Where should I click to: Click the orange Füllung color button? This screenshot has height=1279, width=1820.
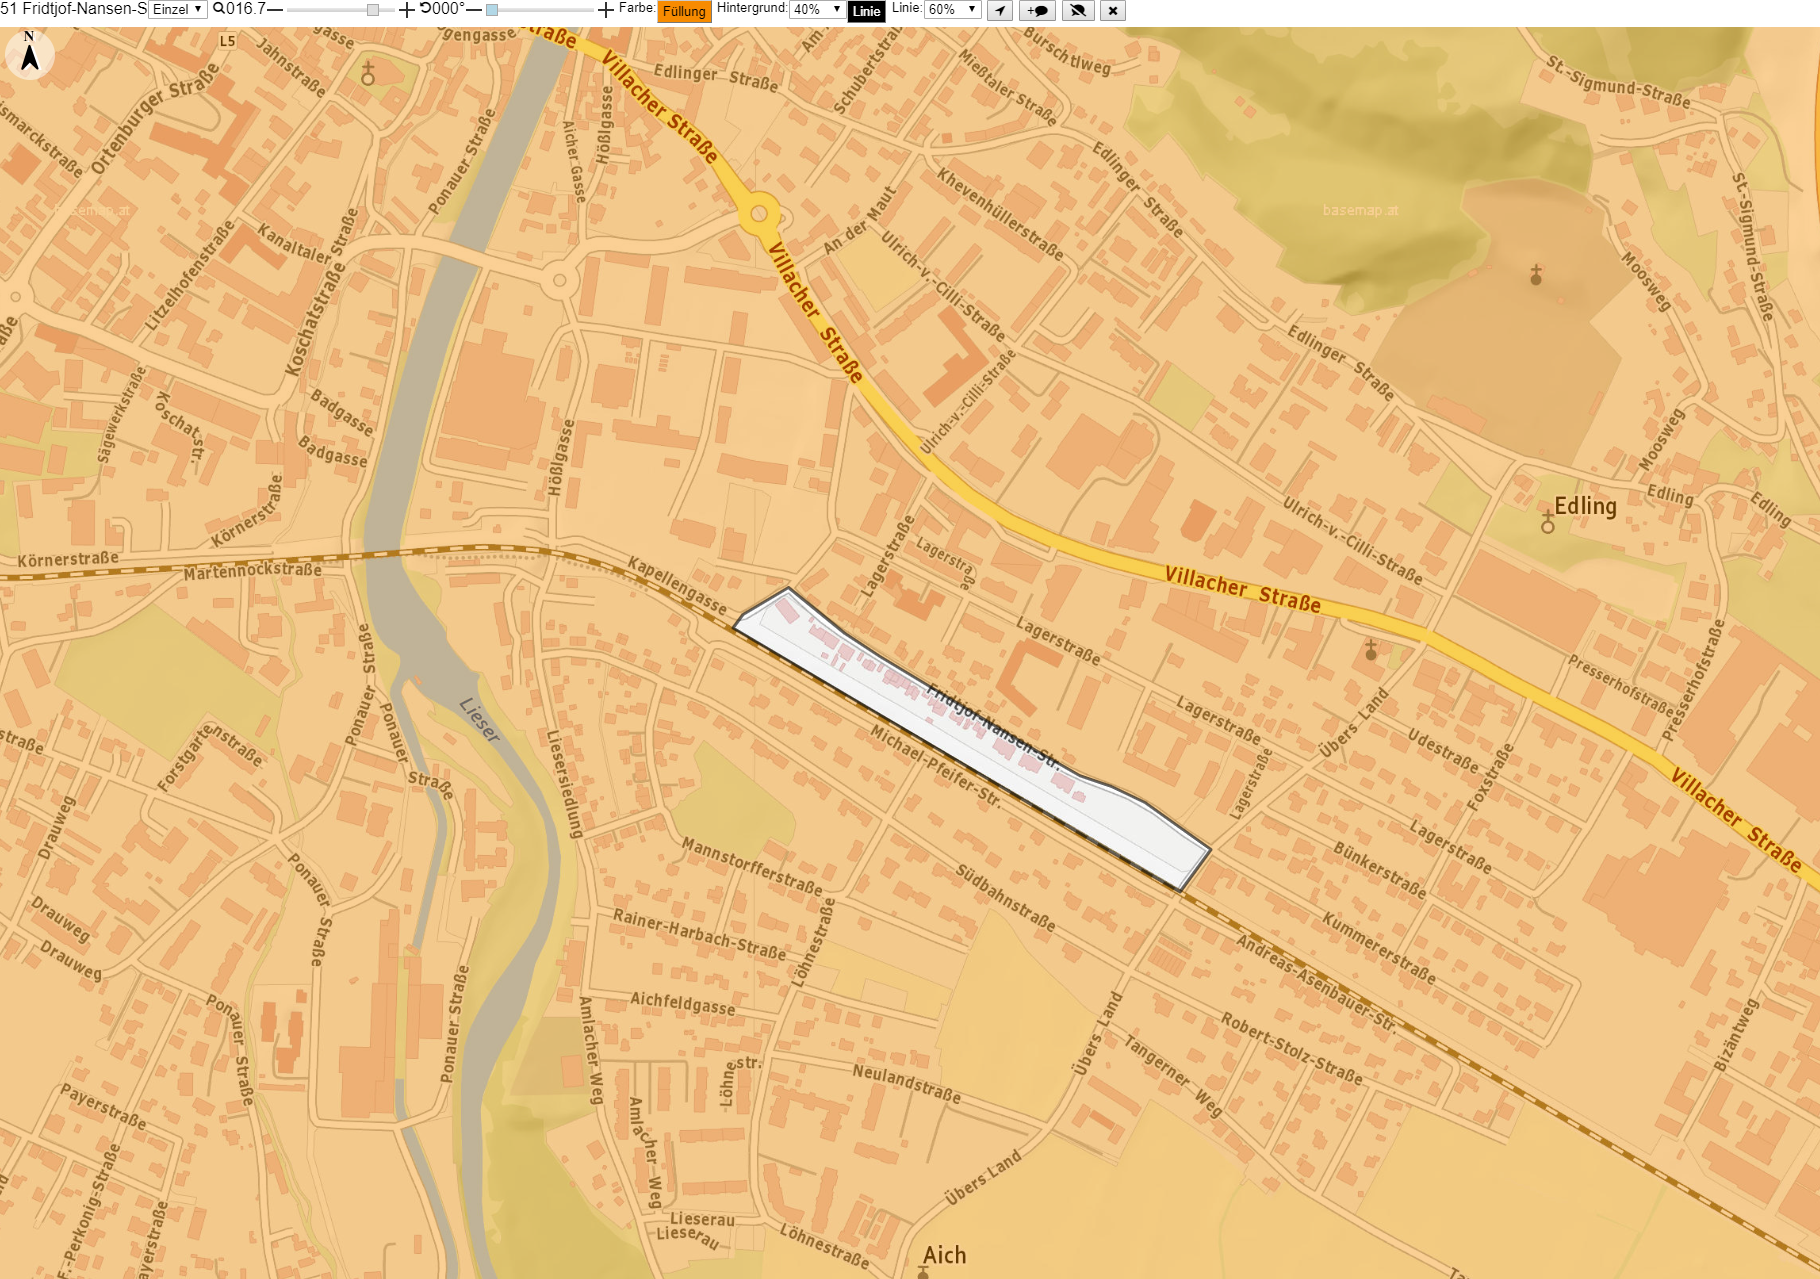[x=684, y=11]
